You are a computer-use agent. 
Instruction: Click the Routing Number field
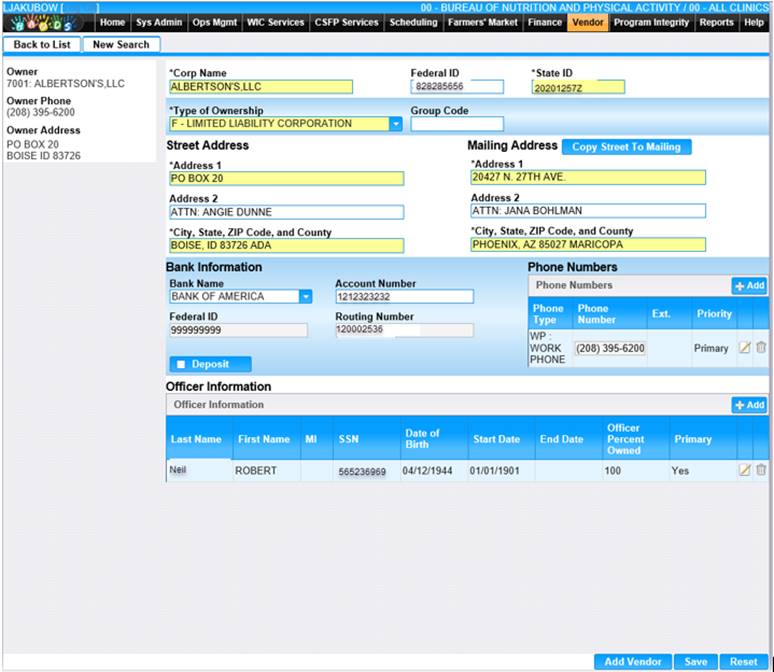point(404,330)
